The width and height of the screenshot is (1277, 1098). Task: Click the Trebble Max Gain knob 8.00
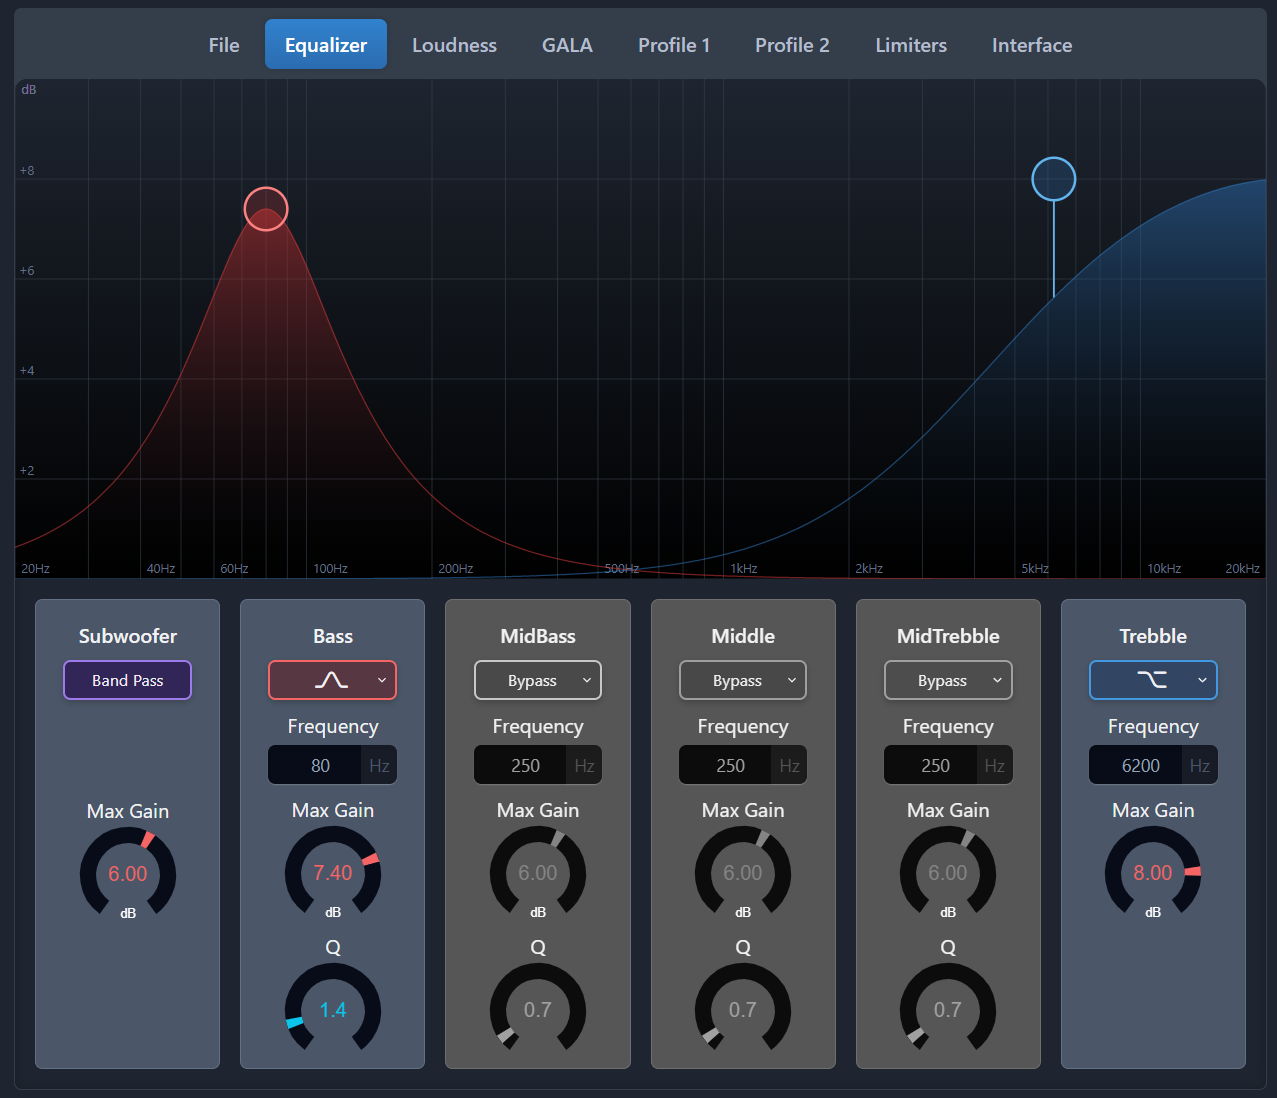1153,872
